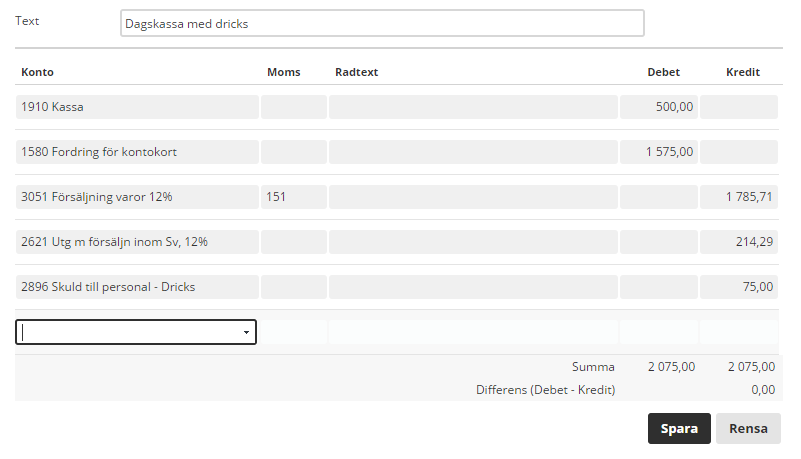
Task: Click the Moms field showing 151
Action: [x=293, y=197]
